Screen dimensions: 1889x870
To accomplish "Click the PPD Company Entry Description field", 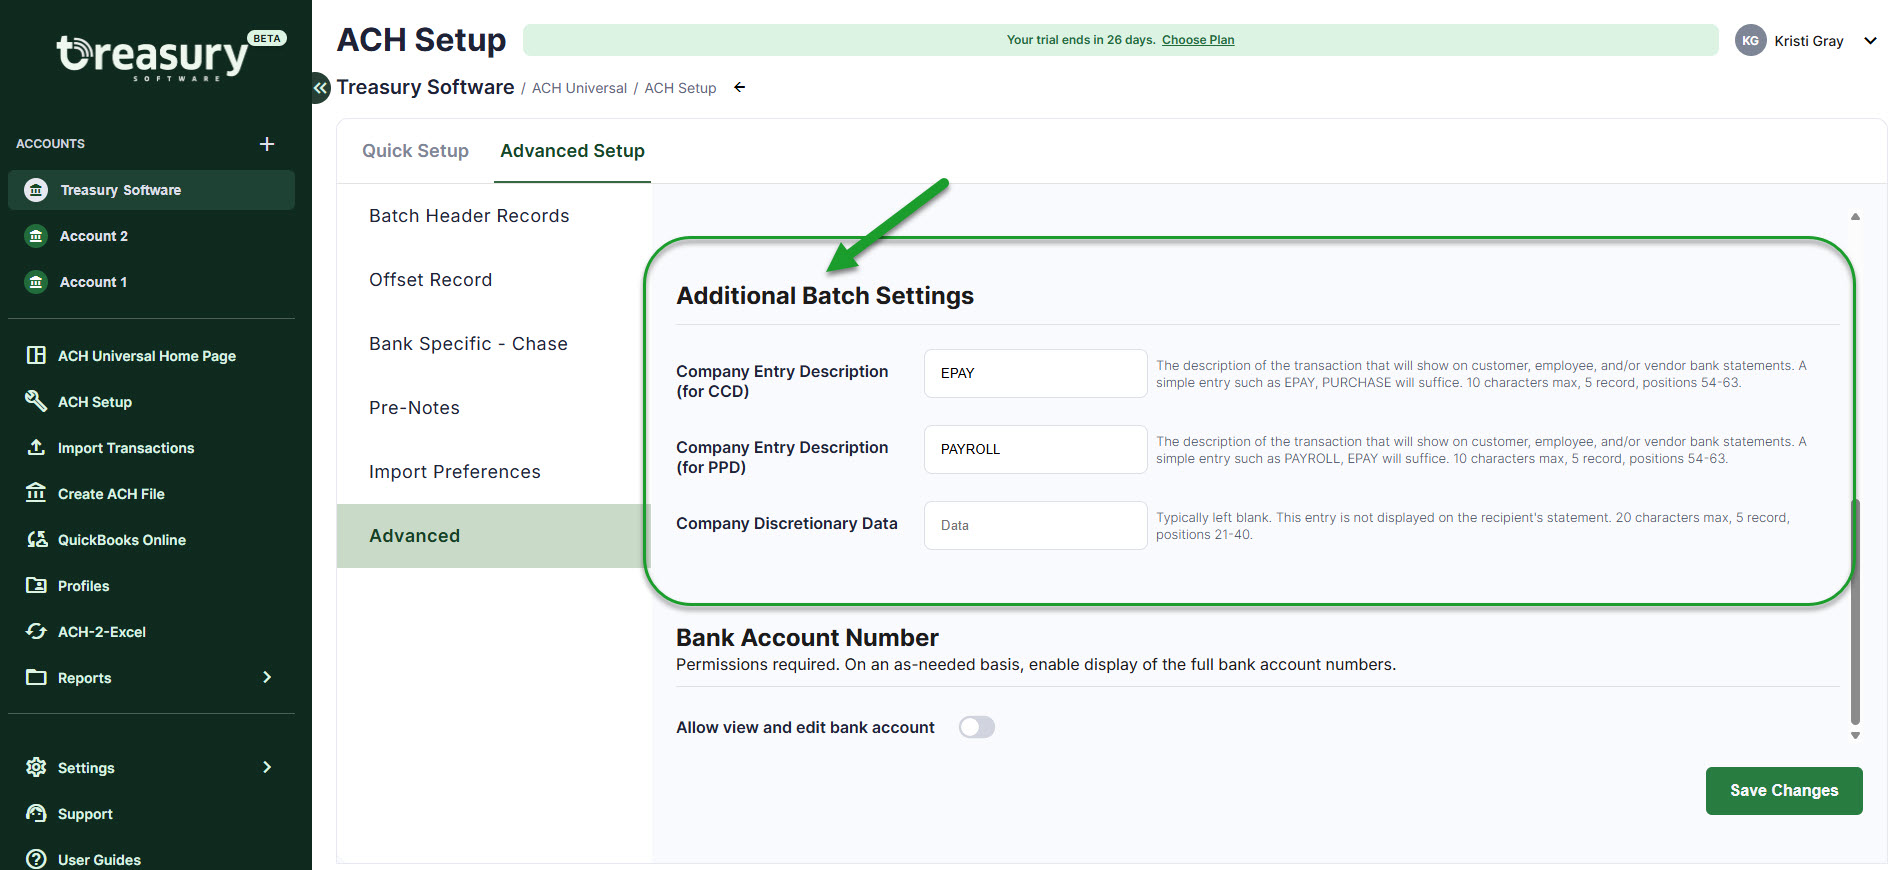I will pos(1035,449).
